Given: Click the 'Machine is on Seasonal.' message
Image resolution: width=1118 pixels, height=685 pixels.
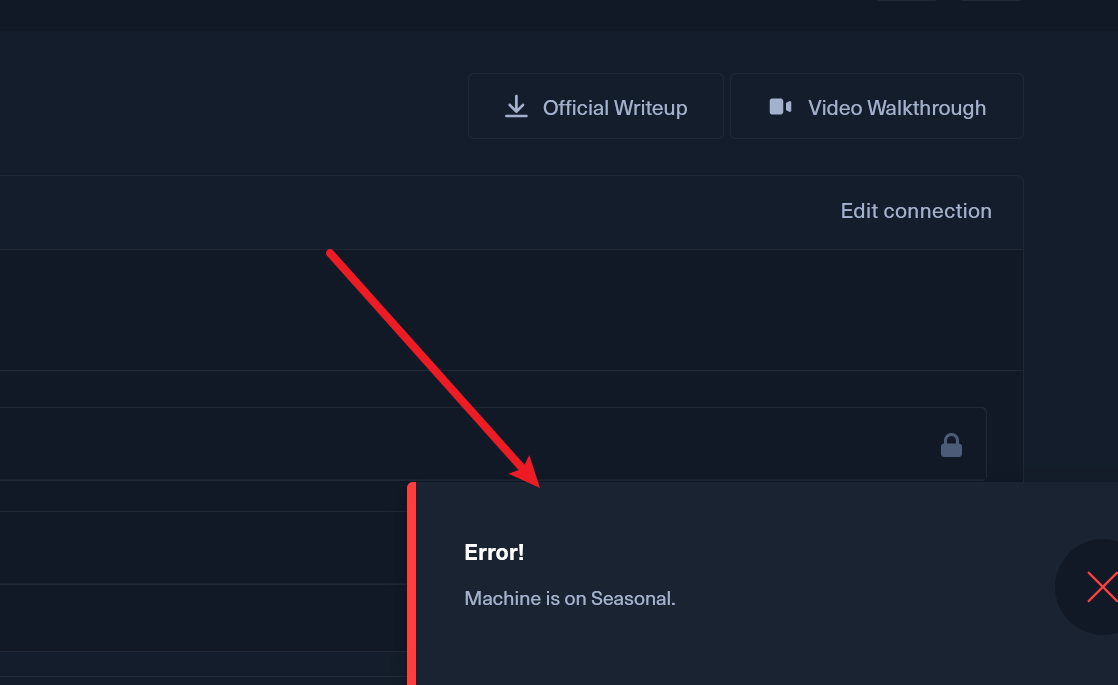Looking at the screenshot, I should pos(569,598).
